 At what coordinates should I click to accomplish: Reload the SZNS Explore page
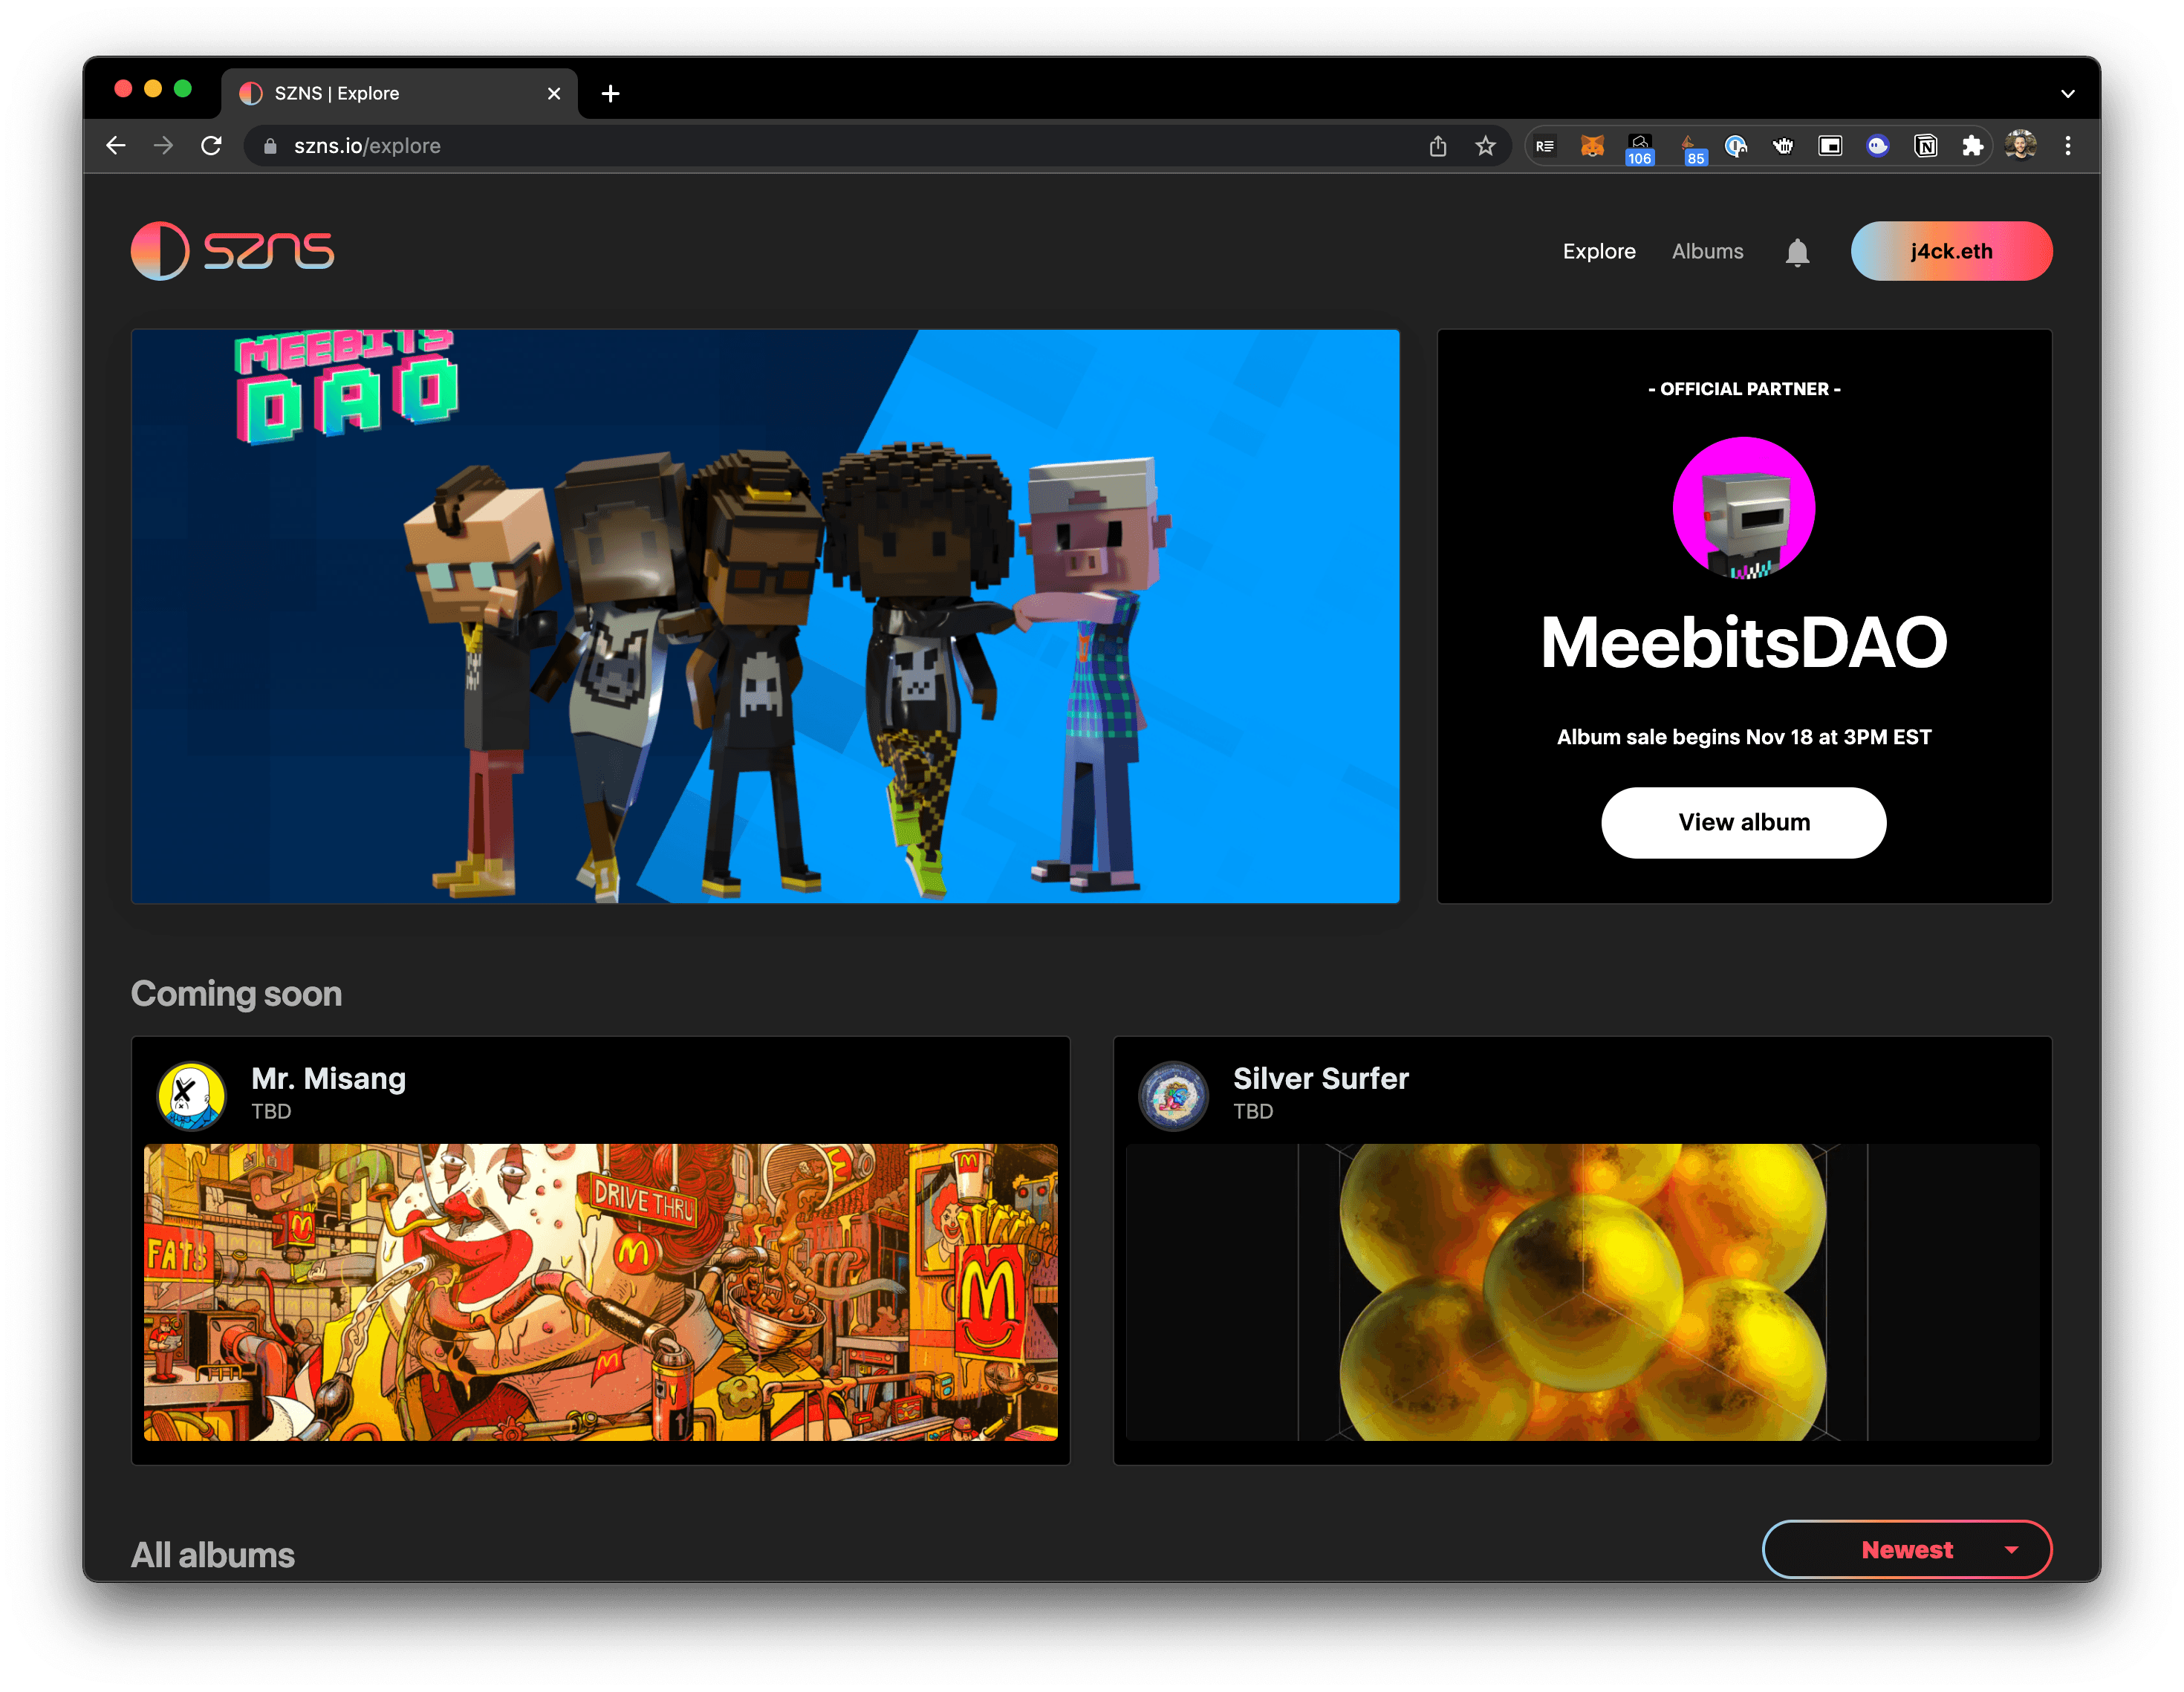coord(211,146)
